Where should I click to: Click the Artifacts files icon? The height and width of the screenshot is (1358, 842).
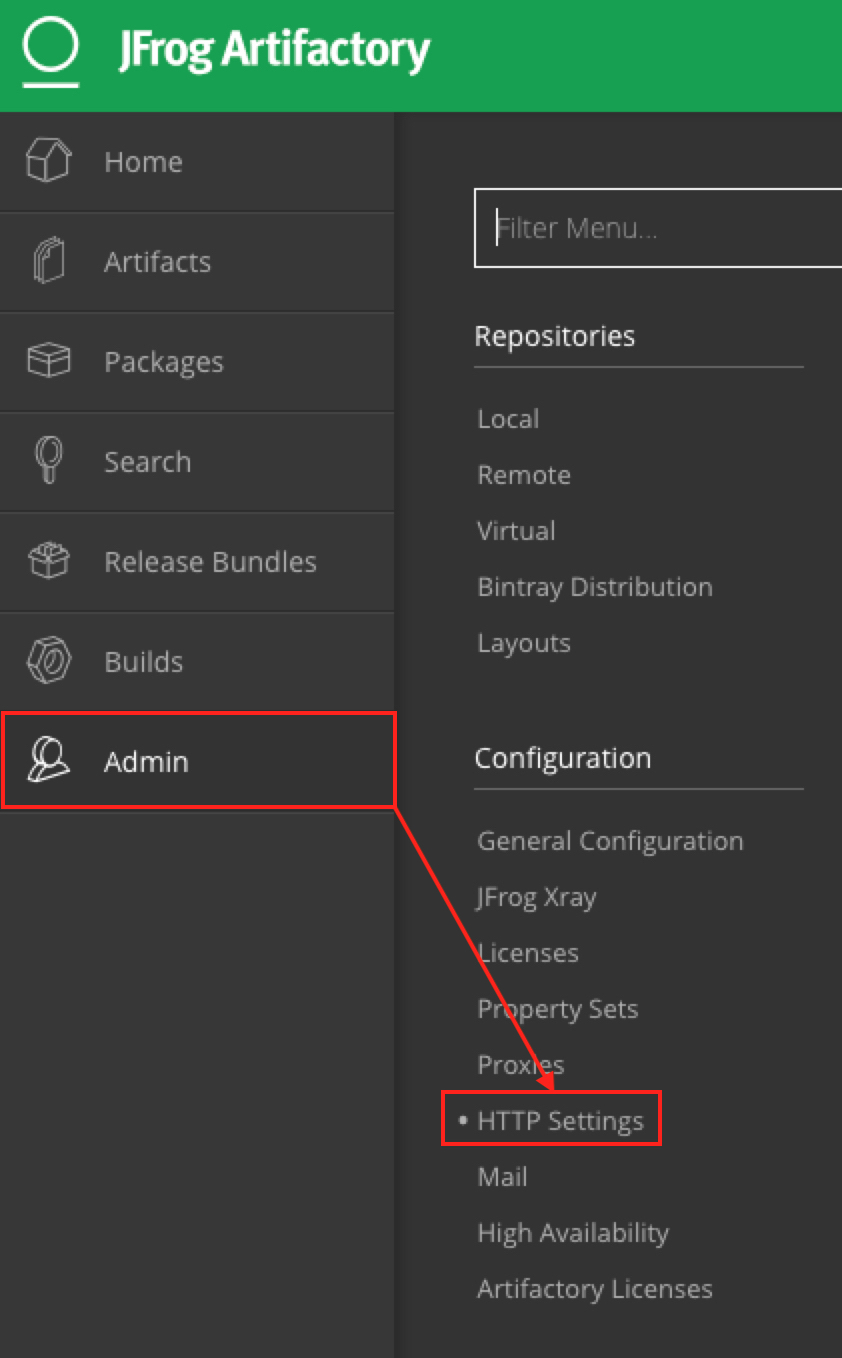tap(48, 261)
